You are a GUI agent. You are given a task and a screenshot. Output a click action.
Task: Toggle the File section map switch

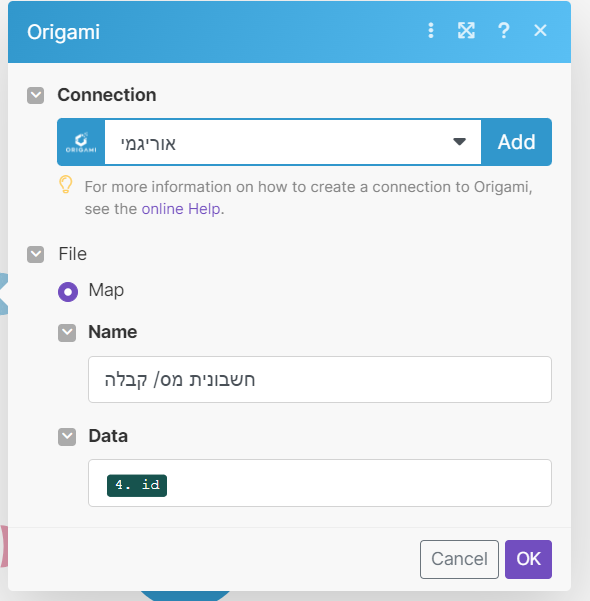tap(35, 254)
